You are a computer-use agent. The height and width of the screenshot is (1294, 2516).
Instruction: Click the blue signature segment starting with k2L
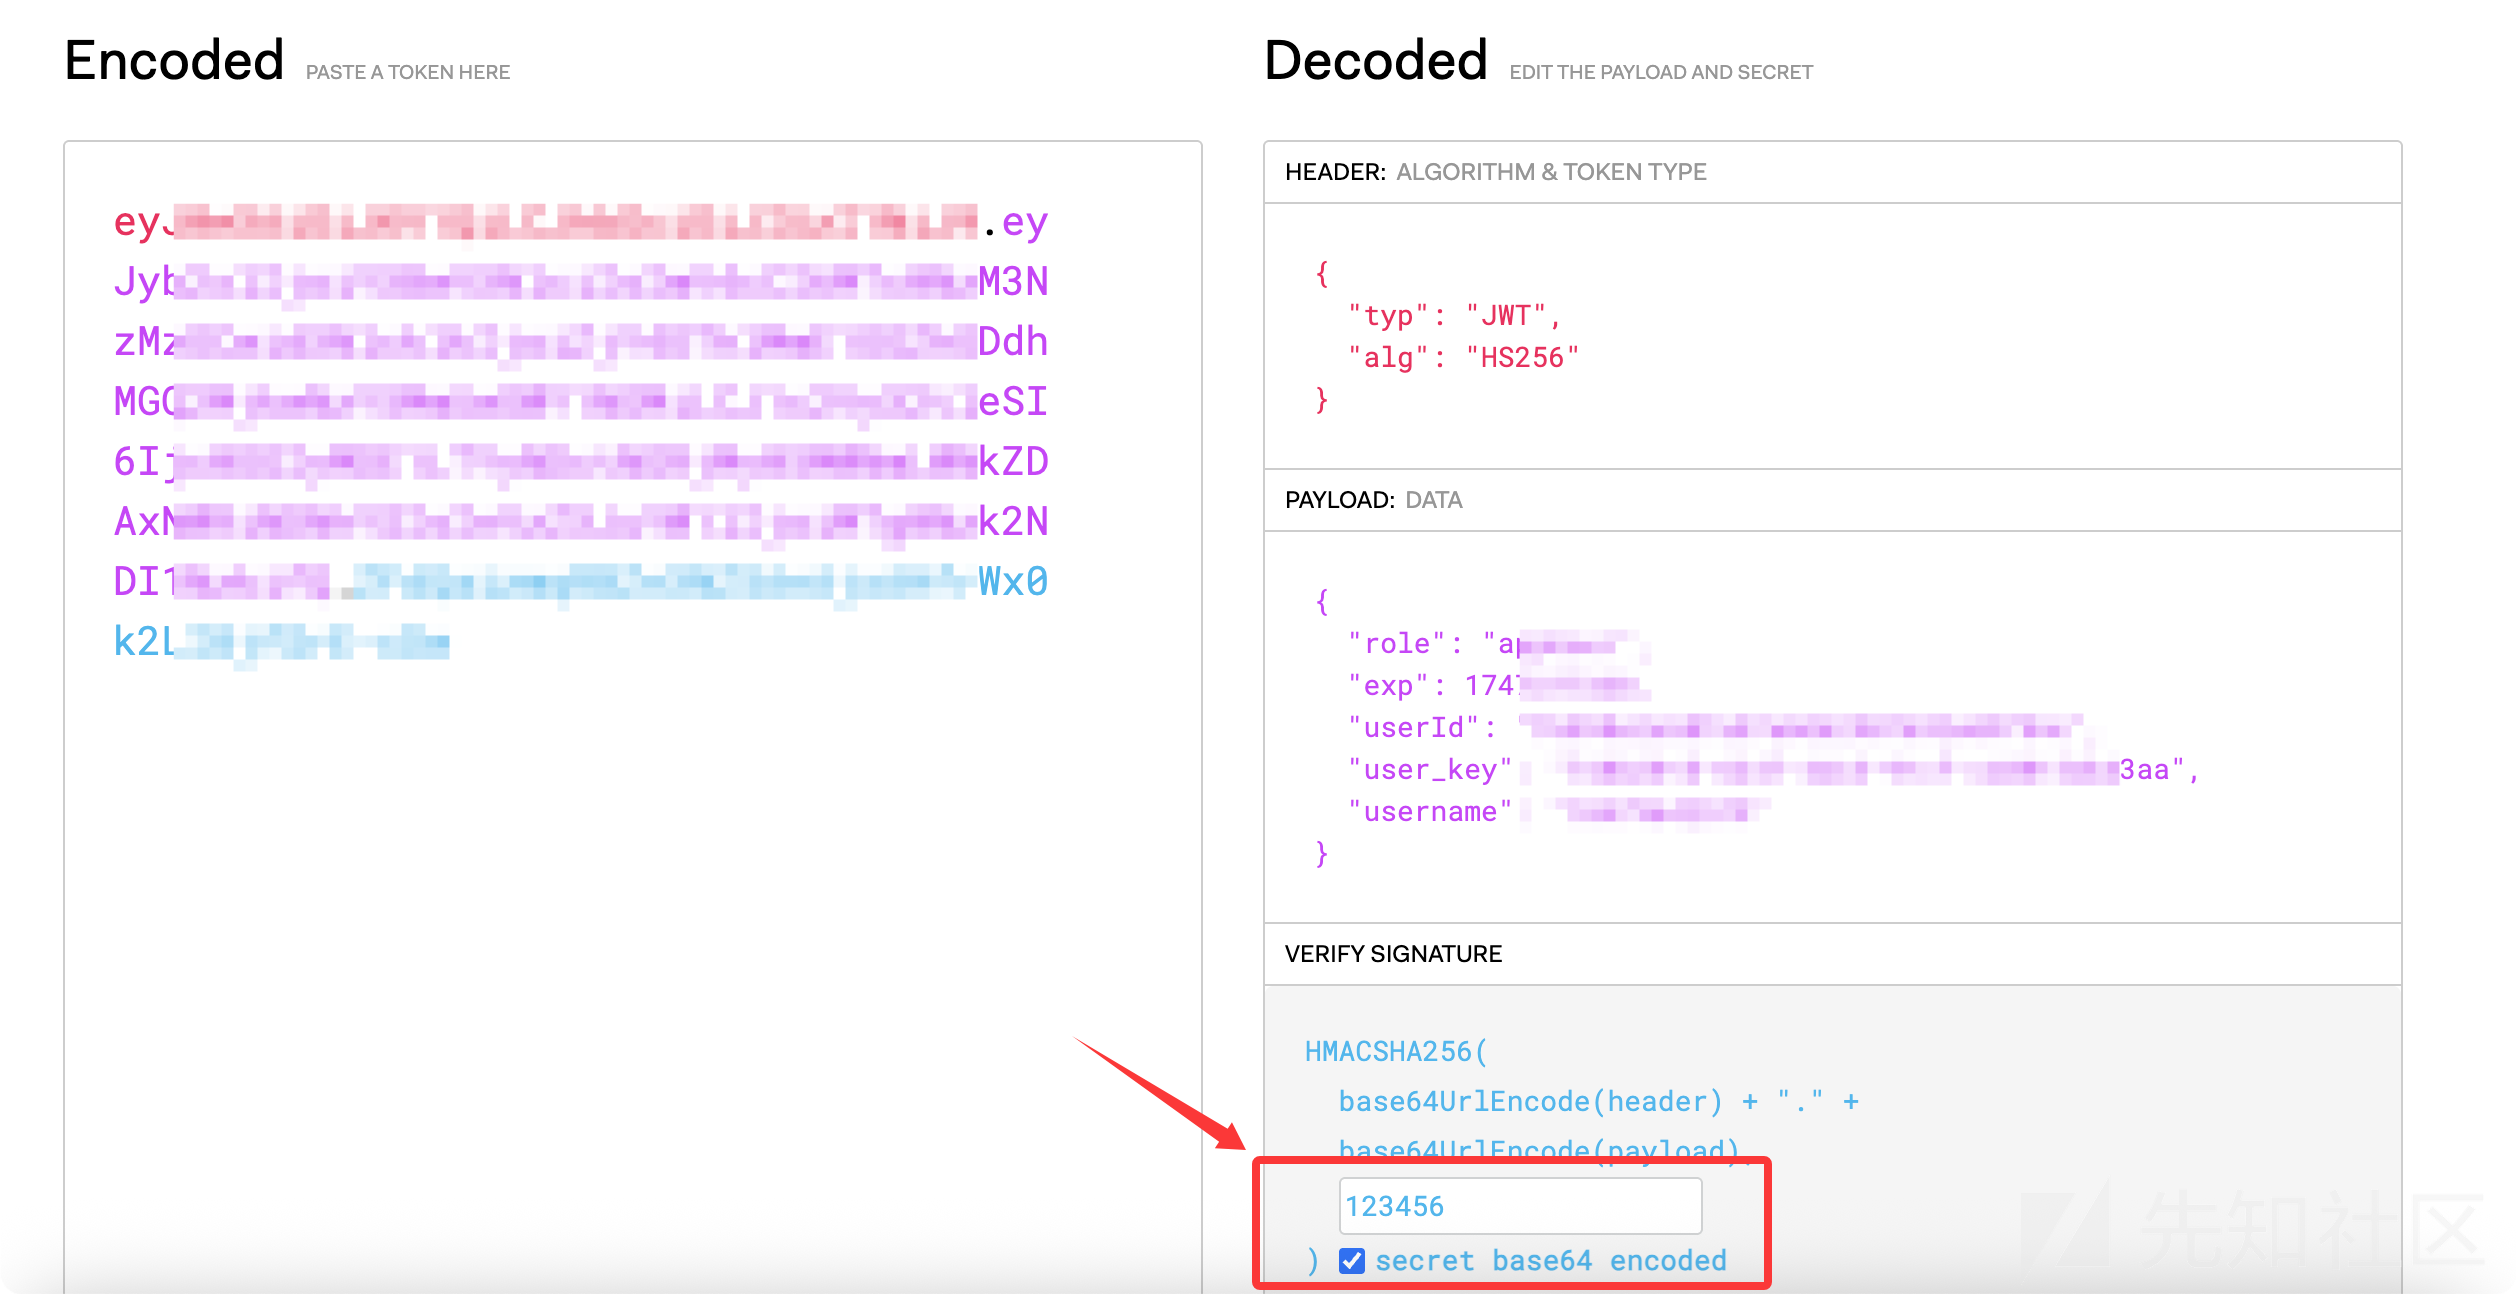(280, 642)
